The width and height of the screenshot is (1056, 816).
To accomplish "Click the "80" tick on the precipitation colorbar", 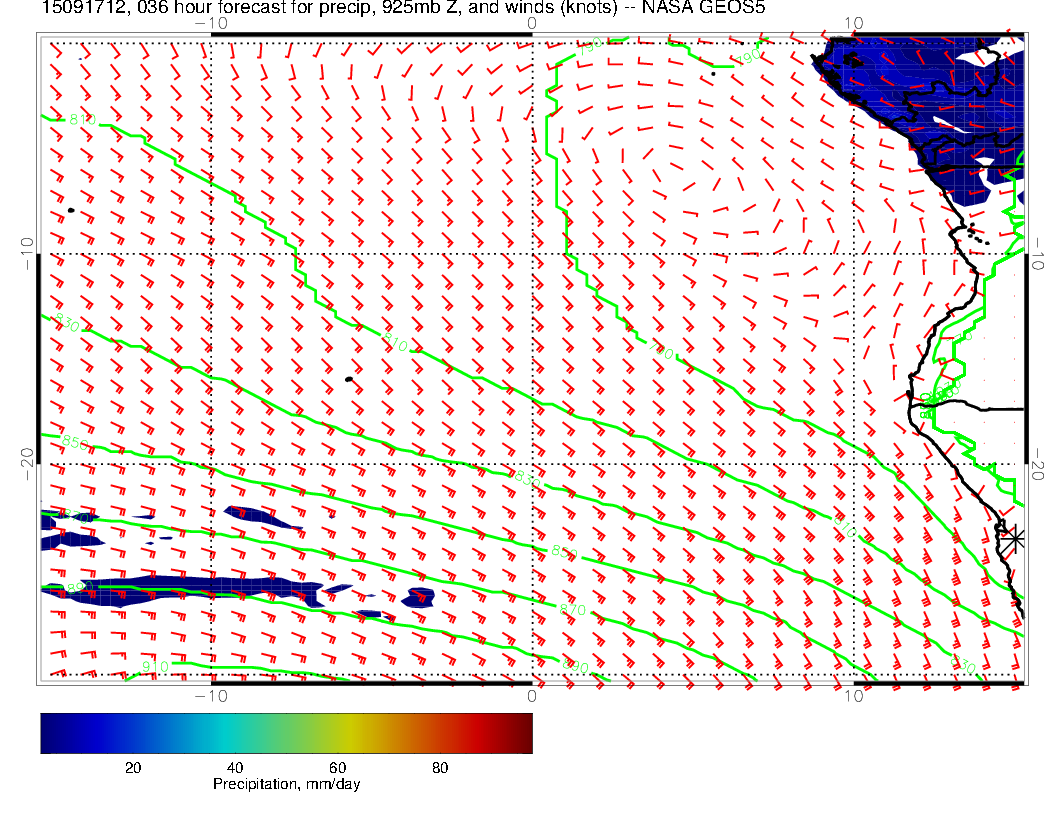I will pyautogui.click(x=439, y=768).
